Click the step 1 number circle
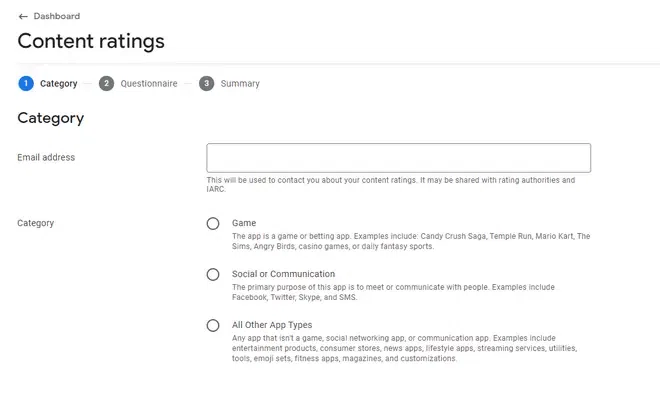This screenshot has height=400, width=660. click(26, 84)
